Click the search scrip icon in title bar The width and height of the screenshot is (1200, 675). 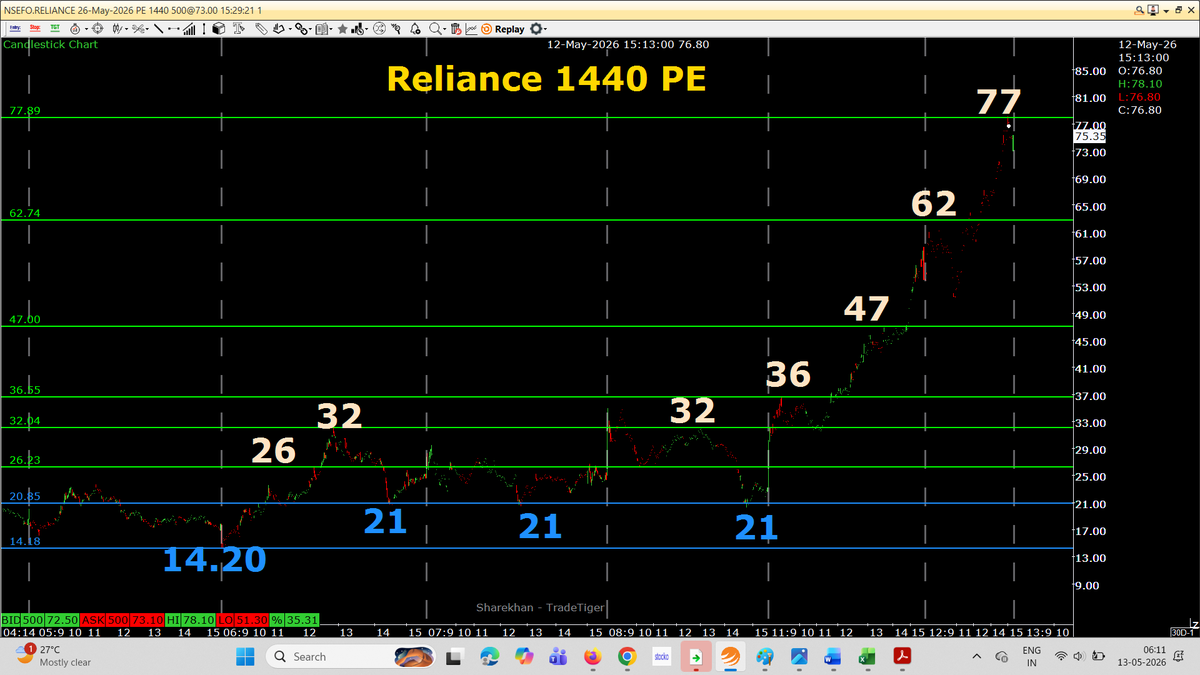pyautogui.click(x=1139, y=9)
